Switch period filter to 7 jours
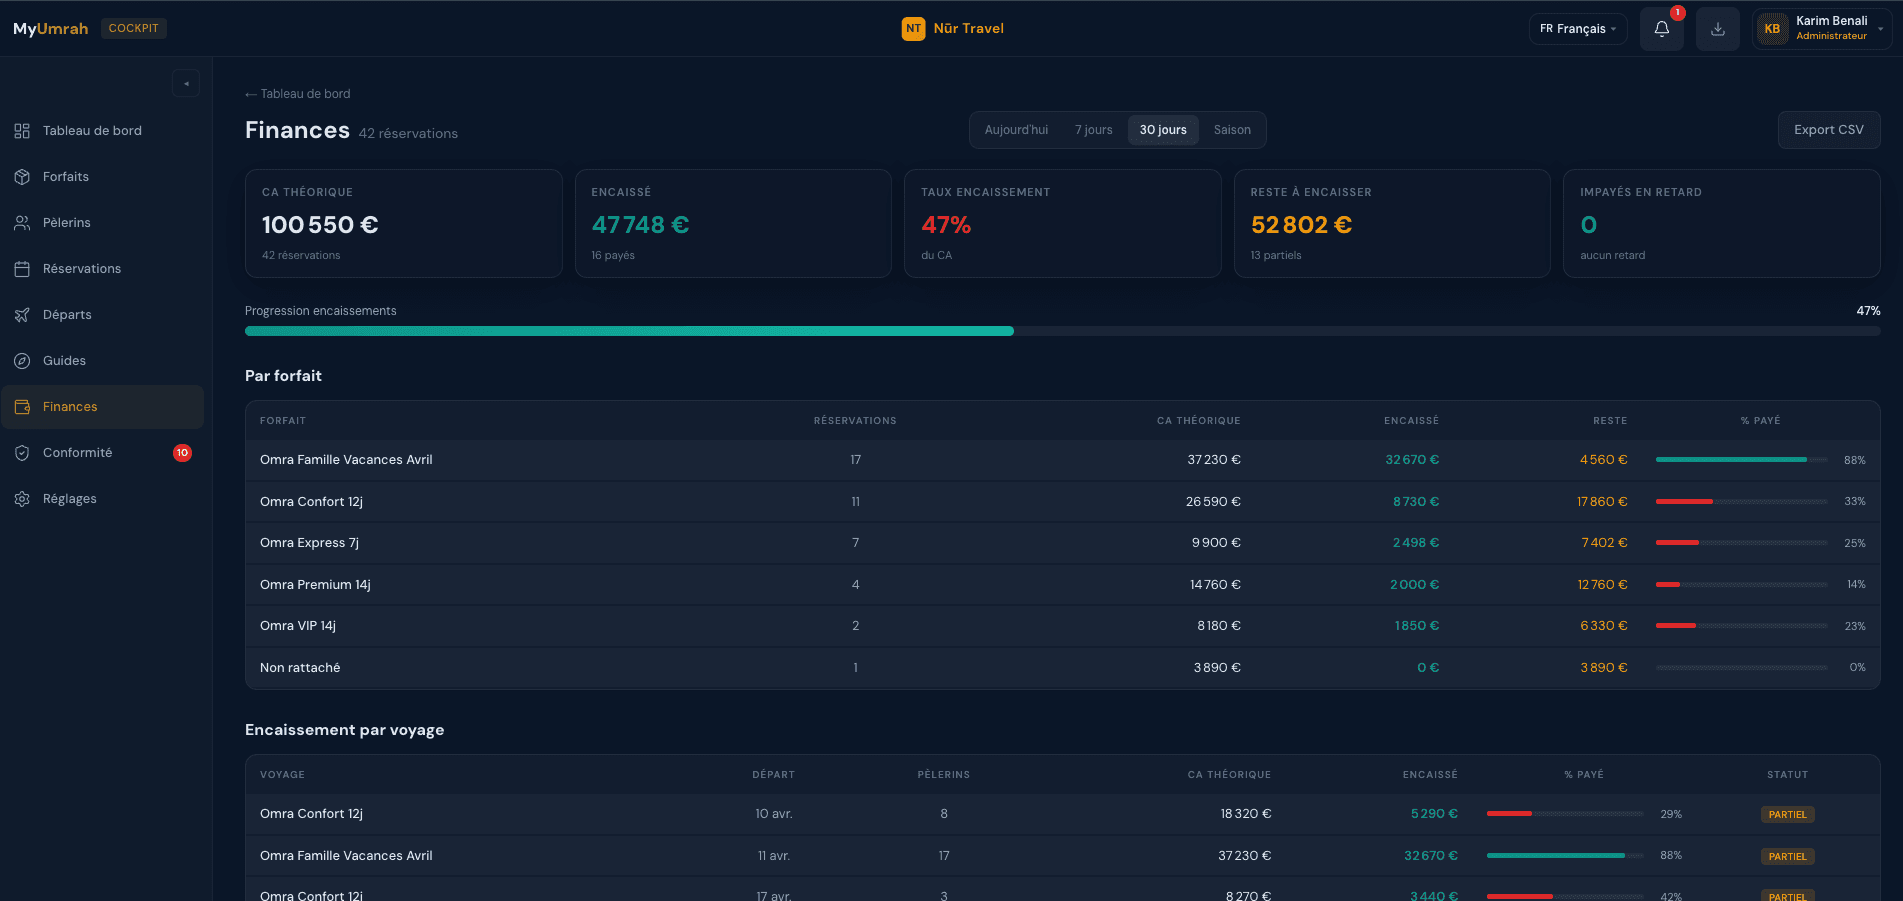The width and height of the screenshot is (1903, 901). click(1093, 130)
